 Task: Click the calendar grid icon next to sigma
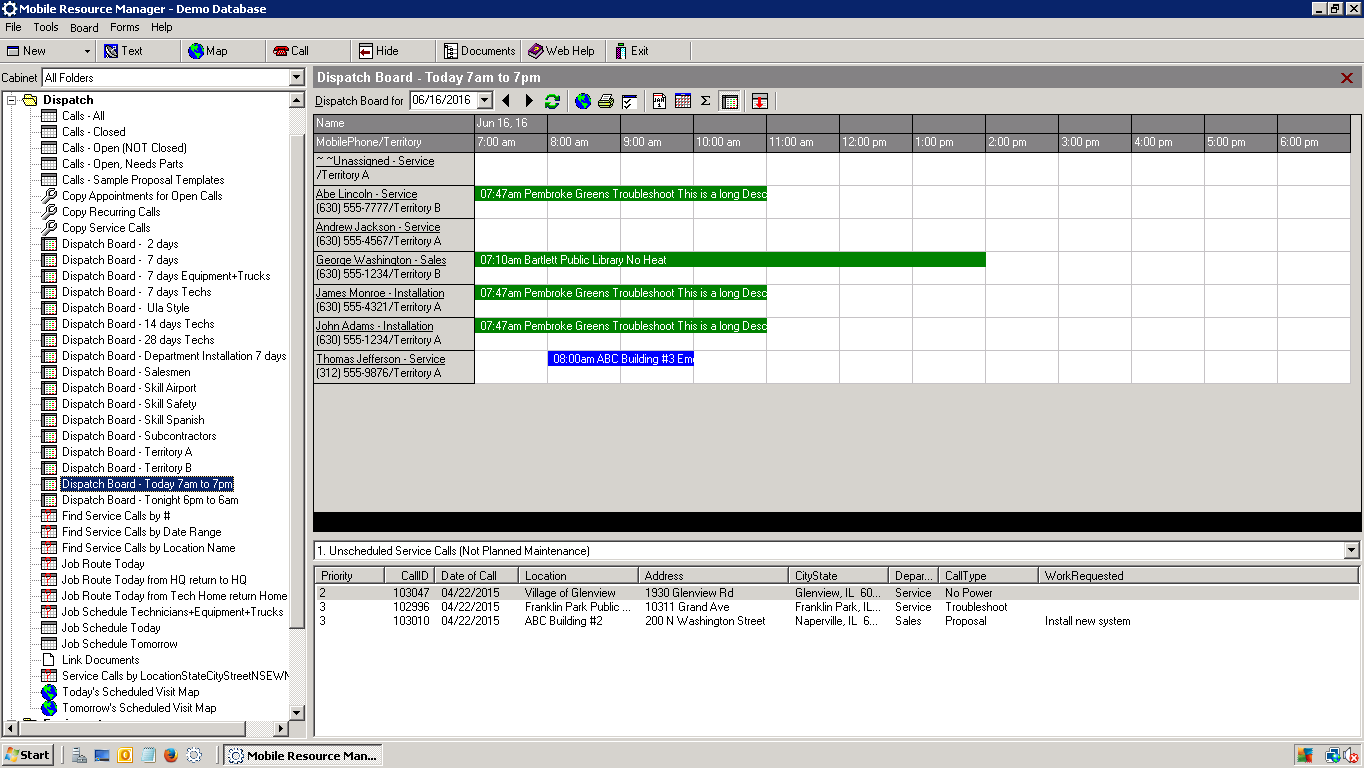683,101
